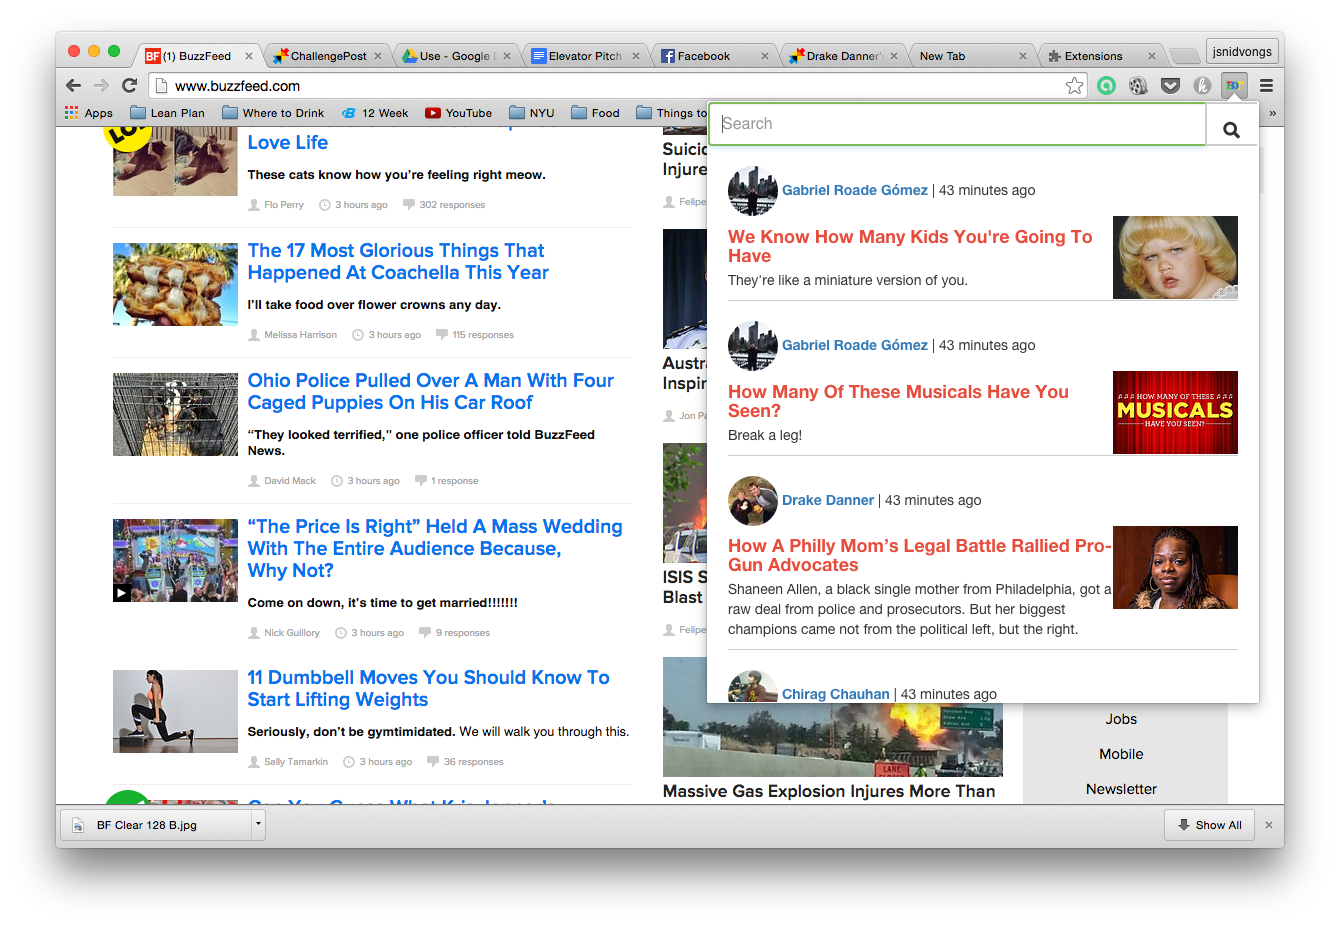Click play icon on Price Is Right thumbnail
Viewport: 1340px width, 928px height.
[x=121, y=593]
